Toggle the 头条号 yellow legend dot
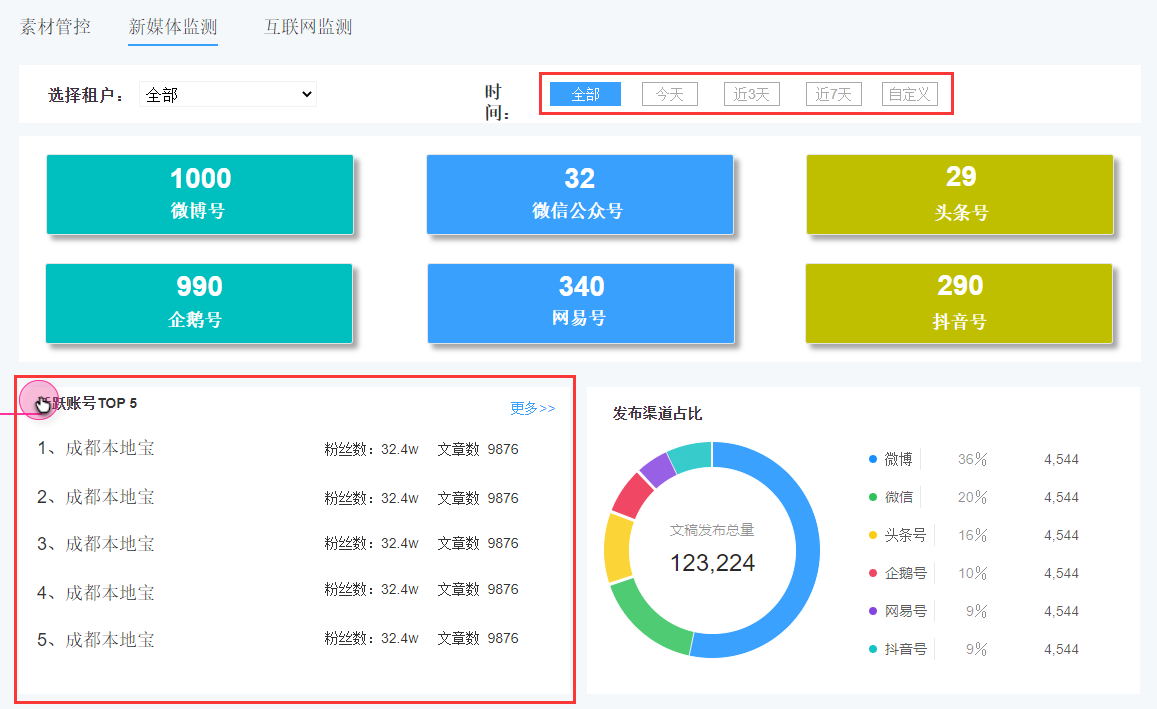 (x=873, y=536)
